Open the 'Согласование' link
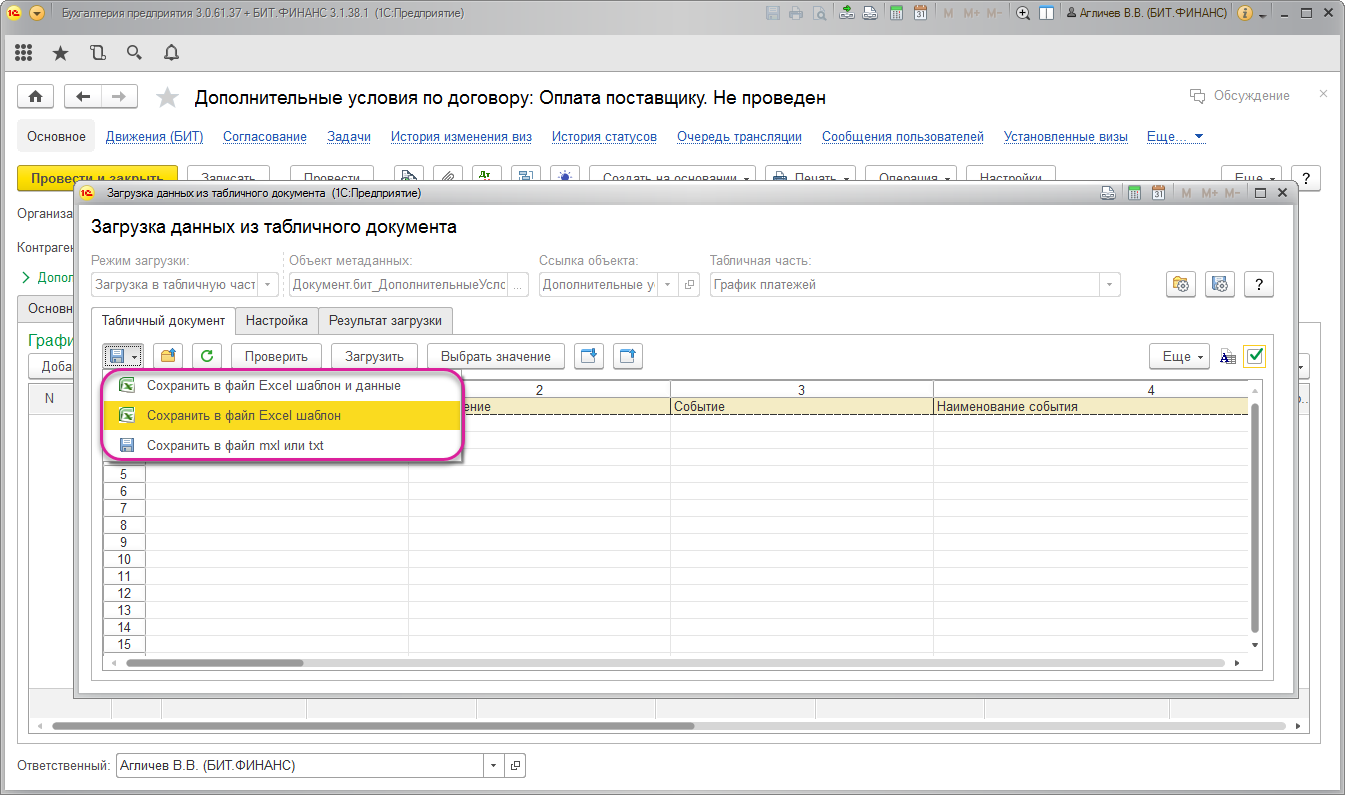1345x795 pixels. pyautogui.click(x=265, y=137)
